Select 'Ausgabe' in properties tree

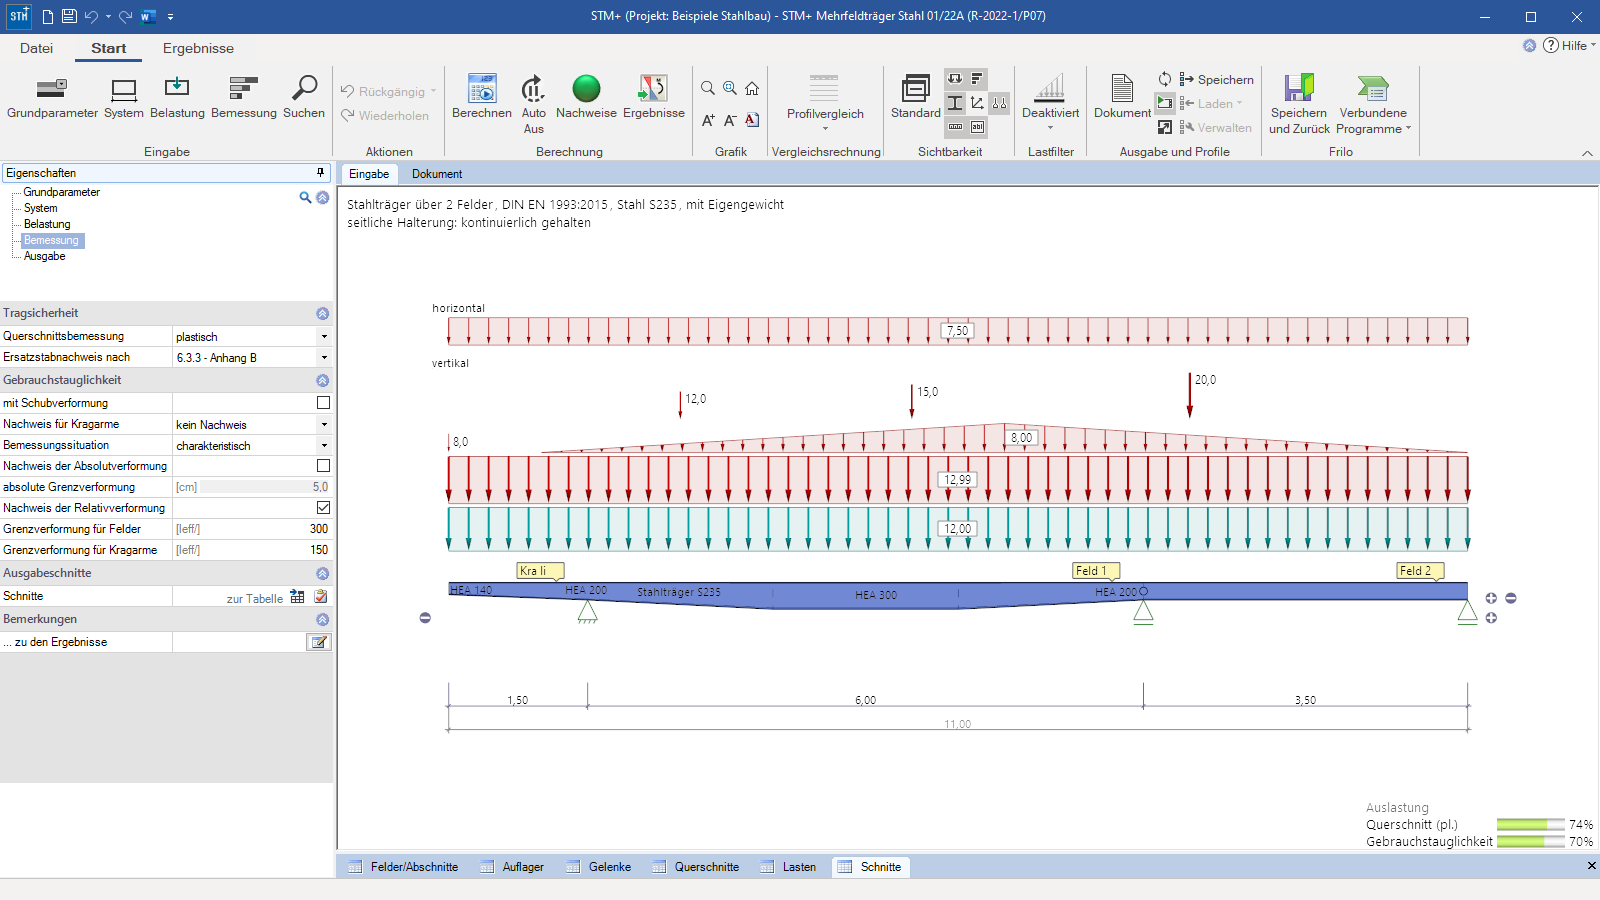tap(45, 256)
